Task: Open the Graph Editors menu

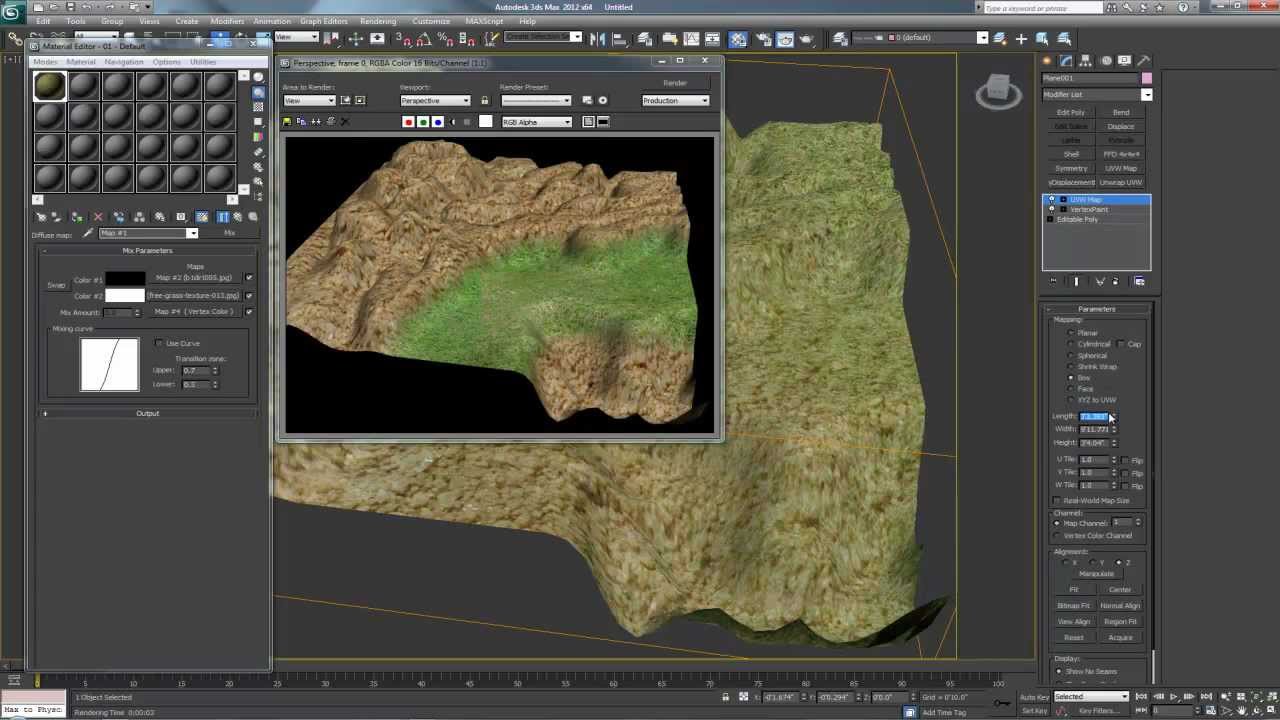Action: click(324, 21)
